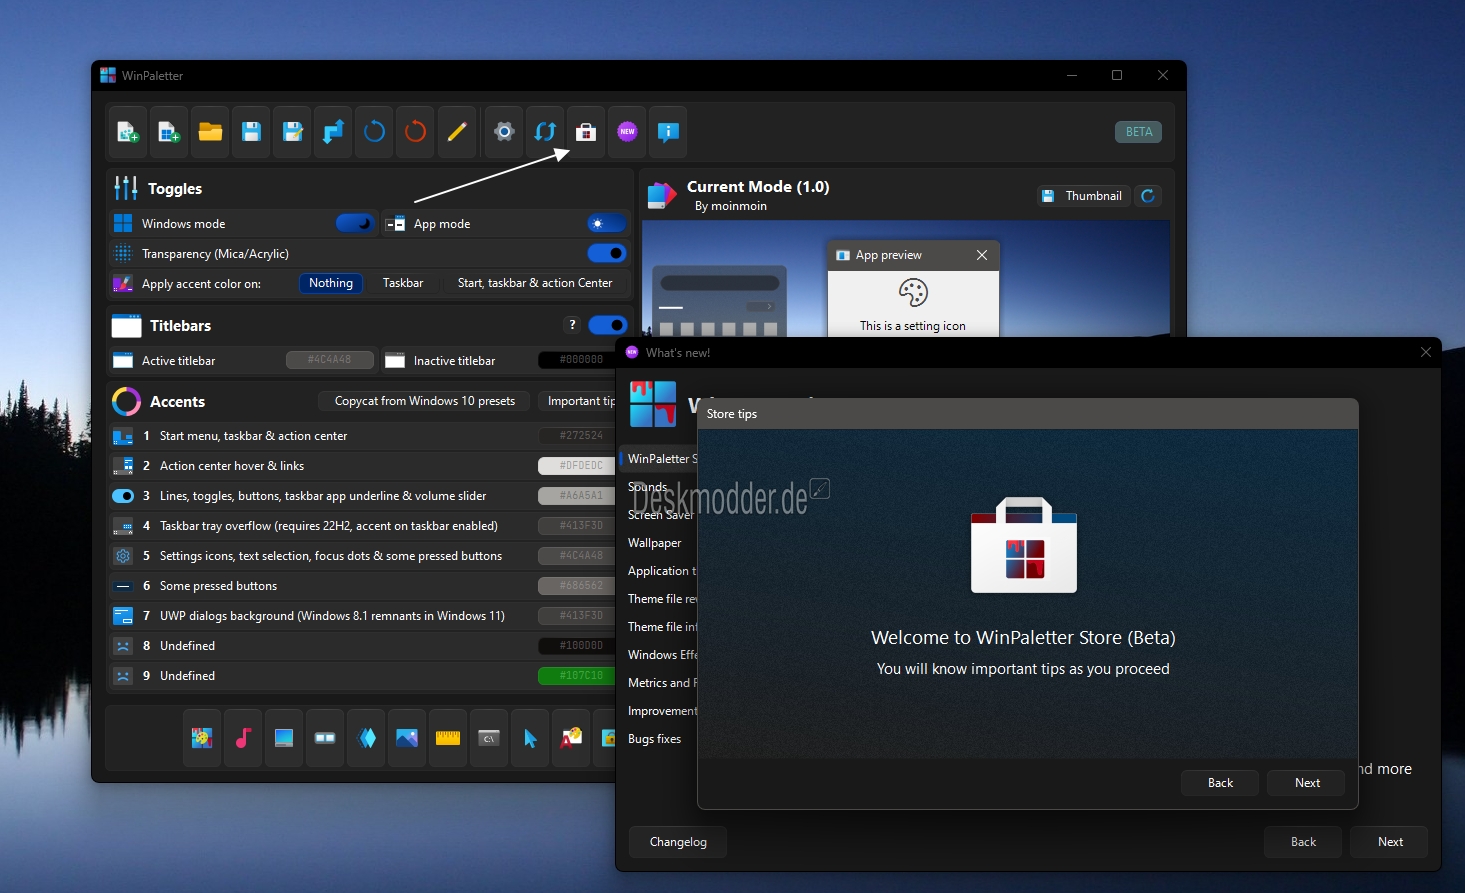Open the command prompt terminal icon
Image resolution: width=1465 pixels, height=893 pixels.
[x=489, y=738]
